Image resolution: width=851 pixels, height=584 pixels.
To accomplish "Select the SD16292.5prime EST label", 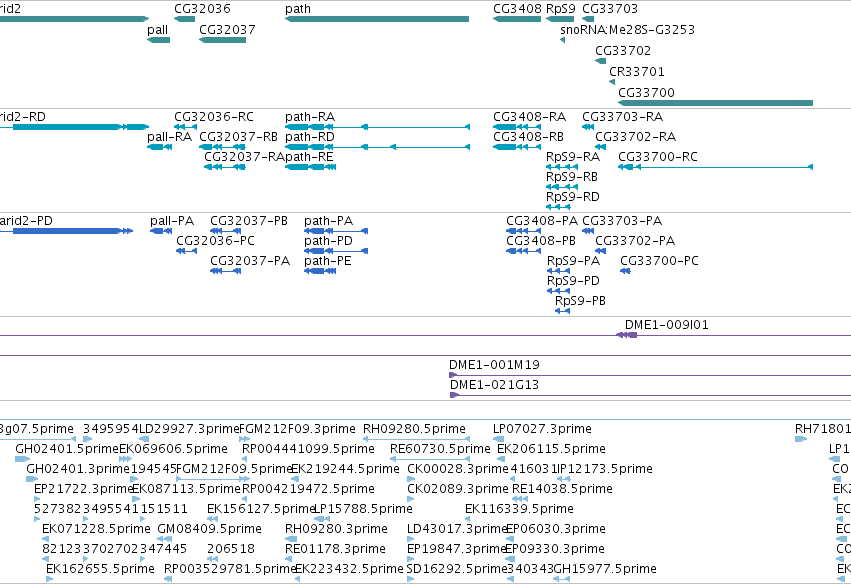I will coord(456,569).
